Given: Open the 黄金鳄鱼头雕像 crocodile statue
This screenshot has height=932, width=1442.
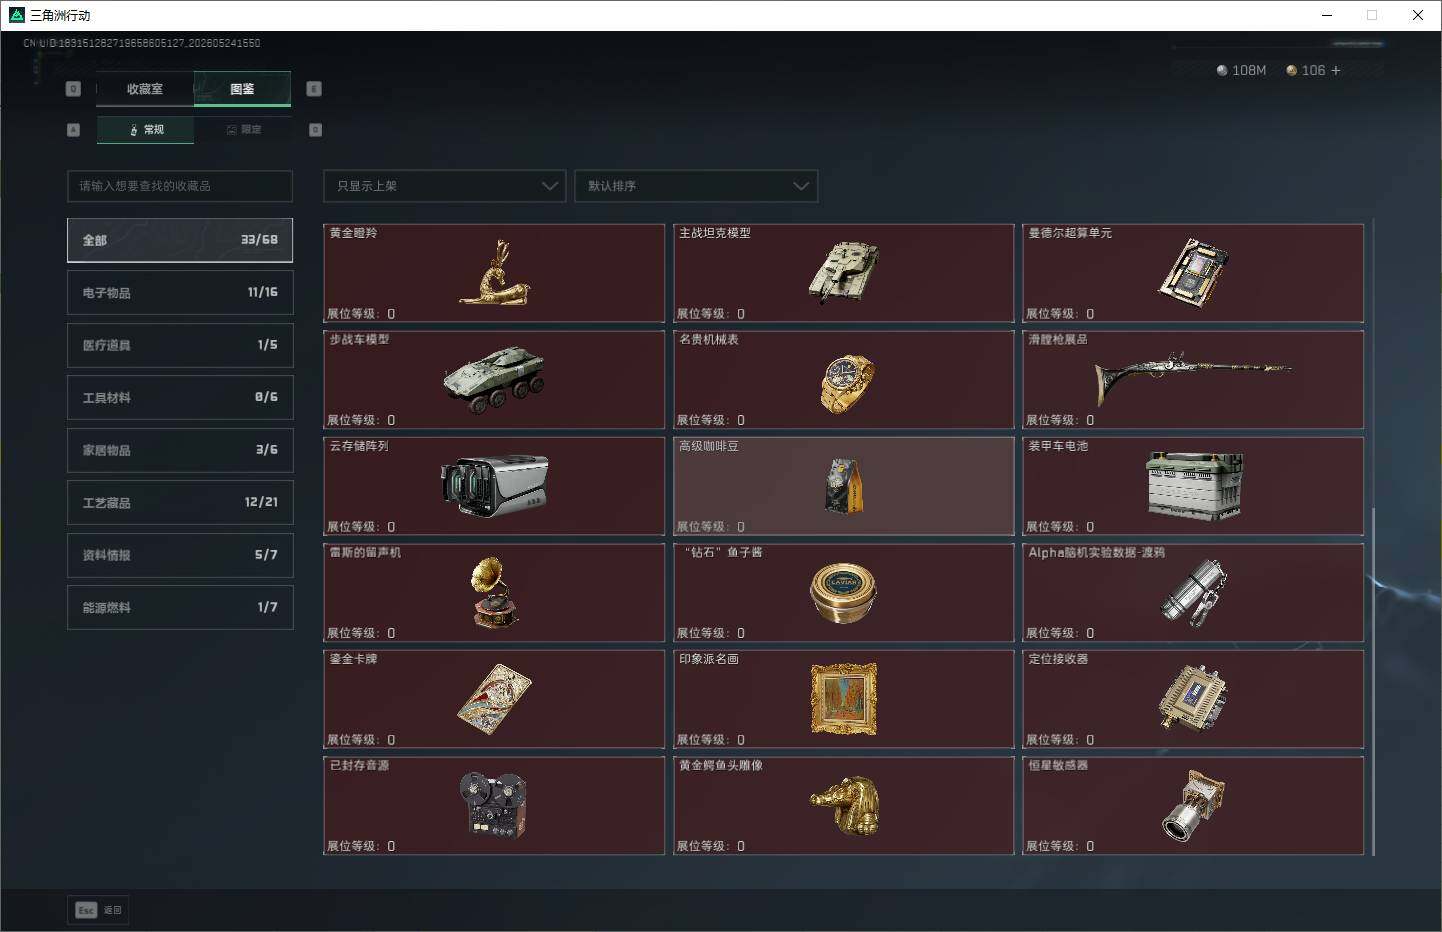Looking at the screenshot, I should pyautogui.click(x=844, y=806).
